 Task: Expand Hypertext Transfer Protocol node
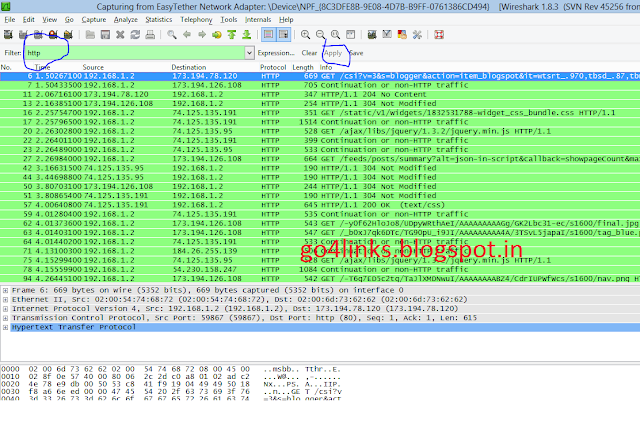pos(5,327)
